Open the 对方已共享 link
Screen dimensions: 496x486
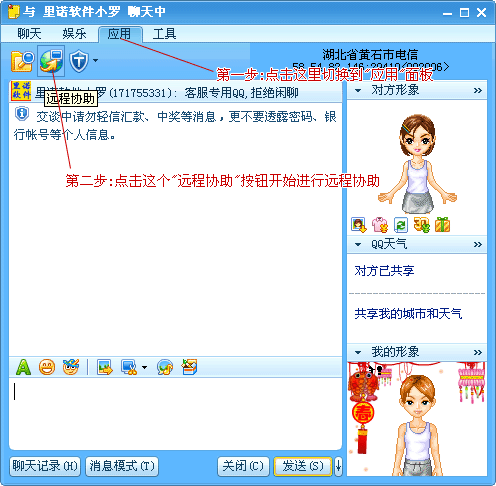[384, 271]
